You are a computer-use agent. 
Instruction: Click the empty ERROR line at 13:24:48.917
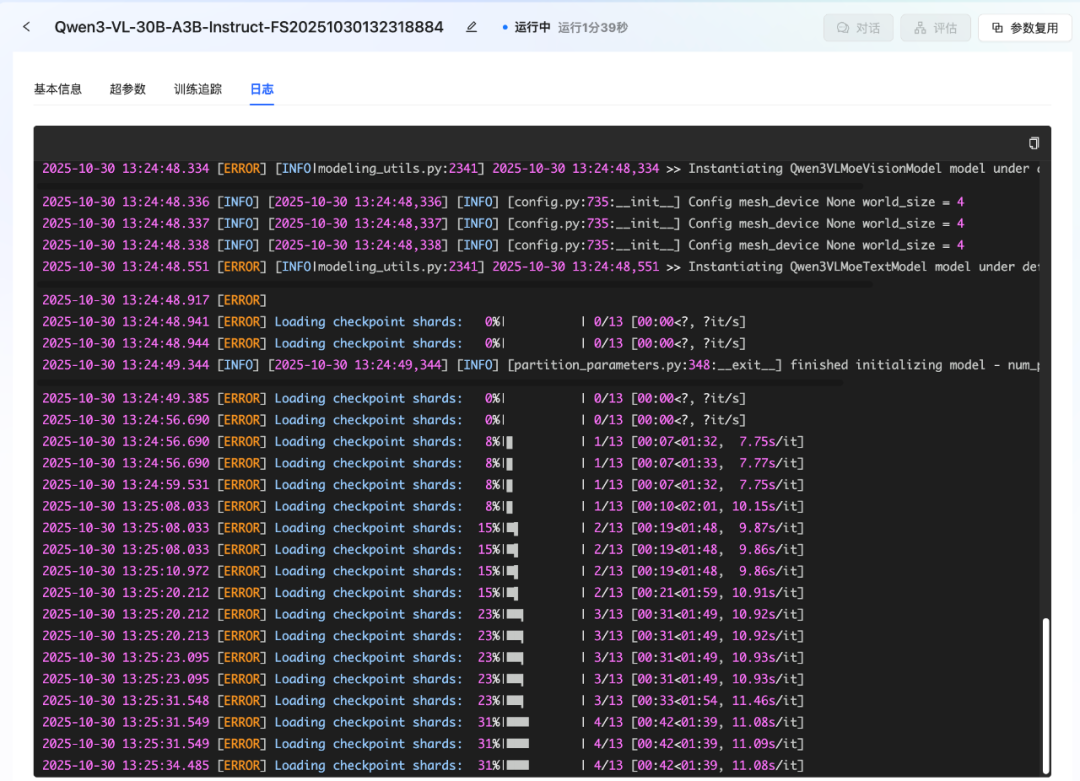154,300
